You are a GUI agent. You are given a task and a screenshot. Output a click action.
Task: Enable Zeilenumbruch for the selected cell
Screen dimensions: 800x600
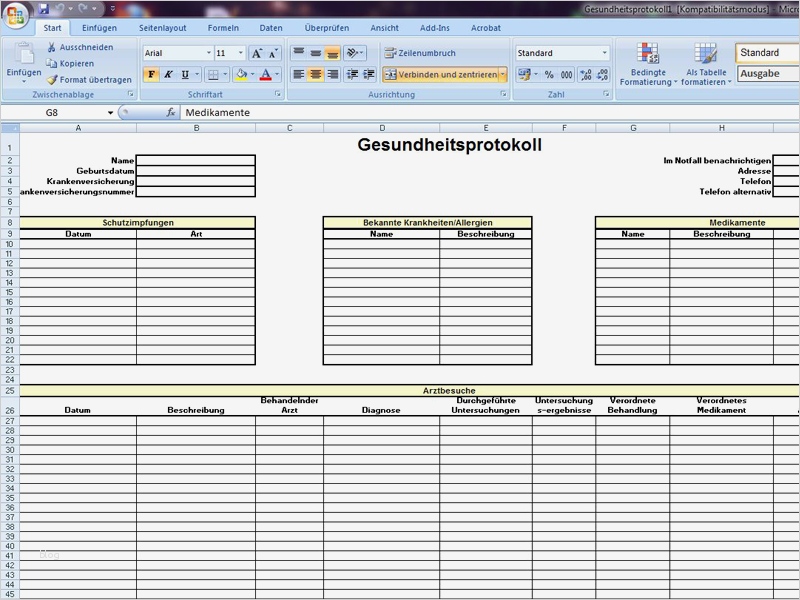[420, 52]
